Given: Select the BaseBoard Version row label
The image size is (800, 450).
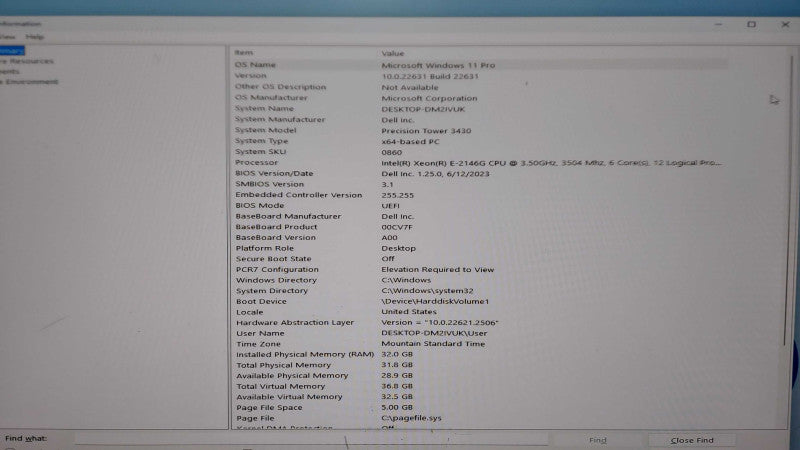Looking at the screenshot, I should click(x=276, y=237).
